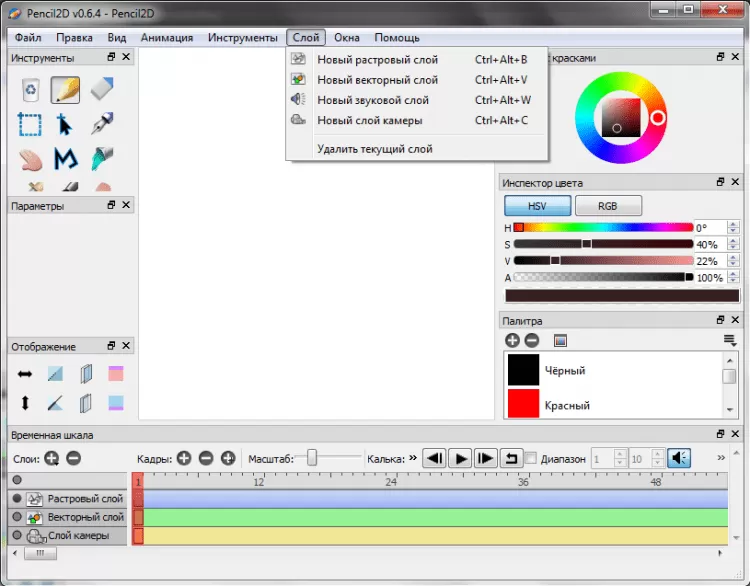Toggle blue next onion skin color

click(x=116, y=403)
